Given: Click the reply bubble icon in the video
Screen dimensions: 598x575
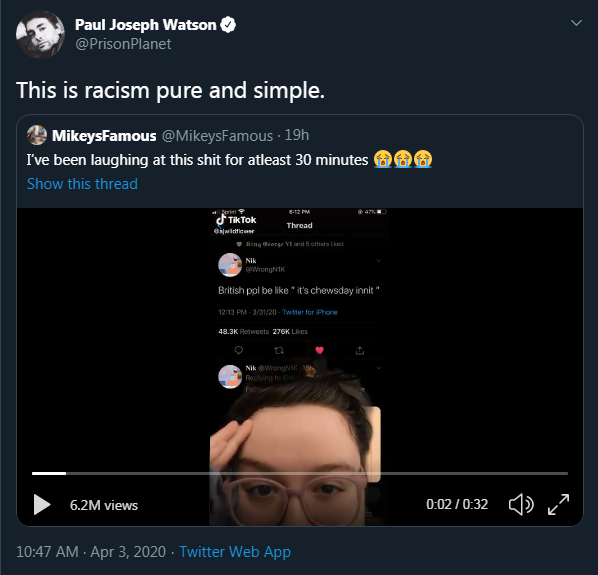Looking at the screenshot, I should (x=239, y=350).
